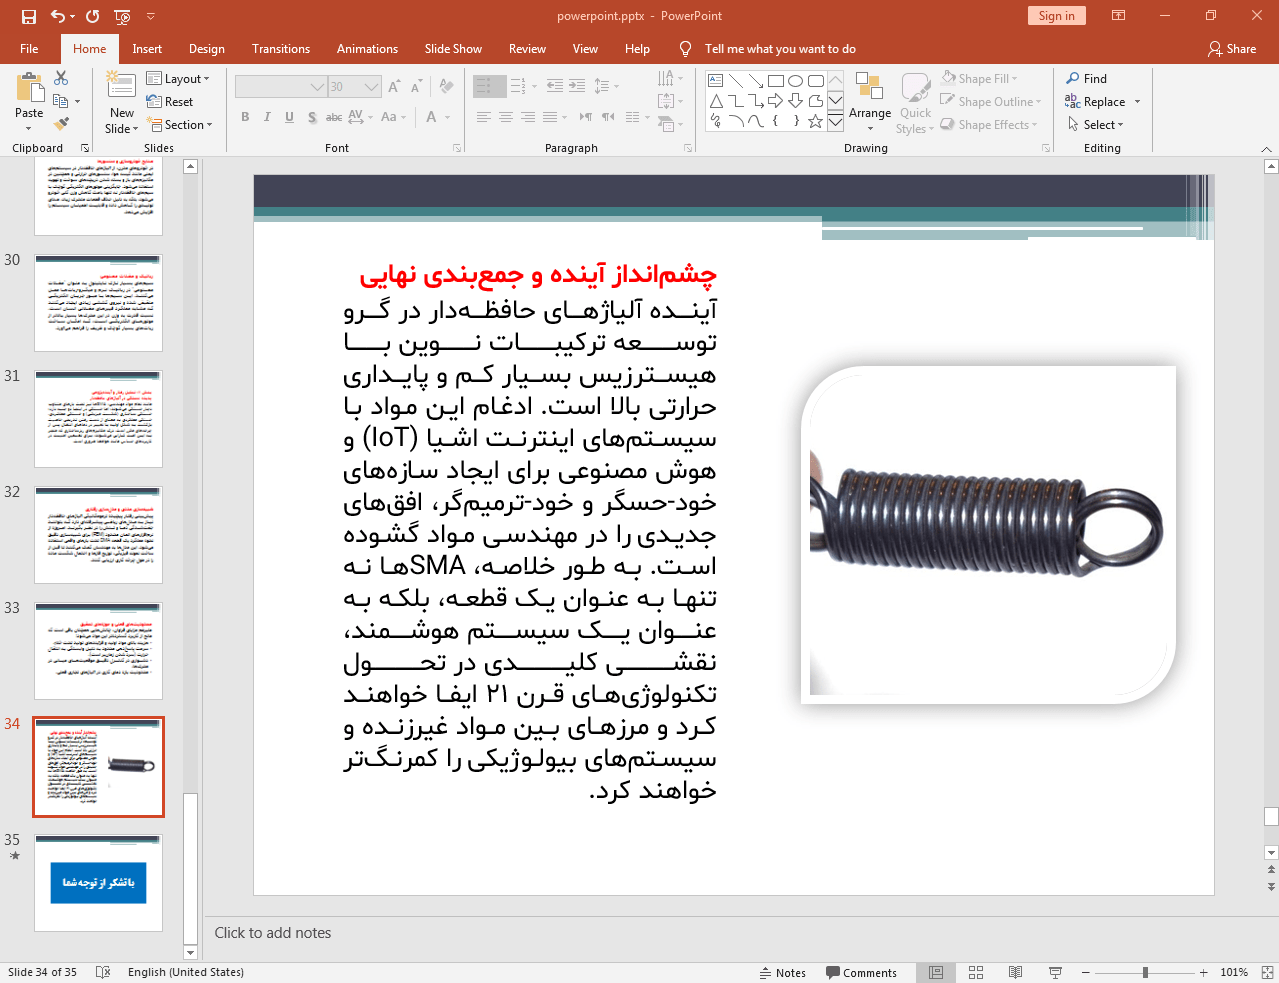Open the Slide Show tab
The image size is (1279, 983).
(452, 49)
